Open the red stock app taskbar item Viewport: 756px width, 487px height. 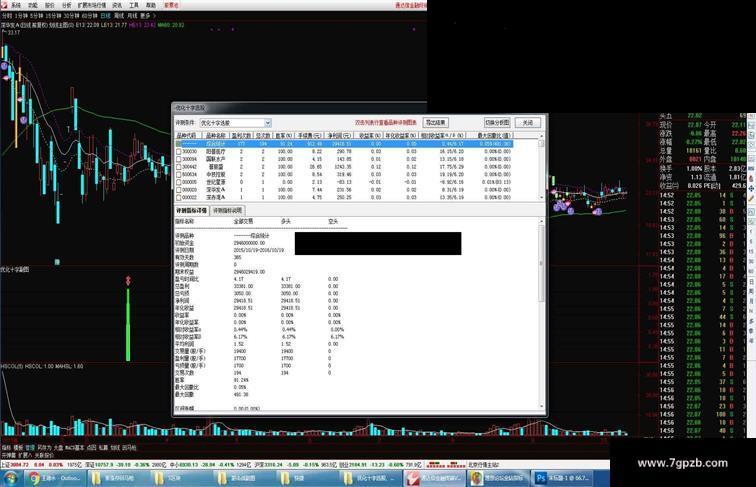tap(434, 478)
